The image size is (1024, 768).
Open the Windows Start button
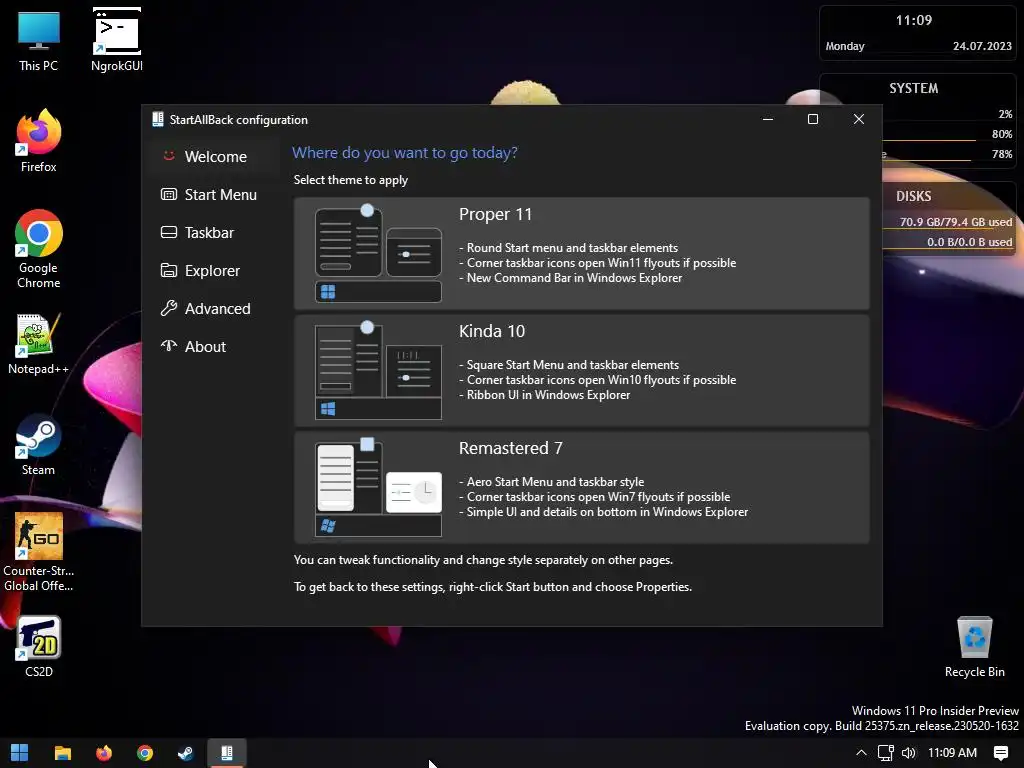[x=20, y=753]
